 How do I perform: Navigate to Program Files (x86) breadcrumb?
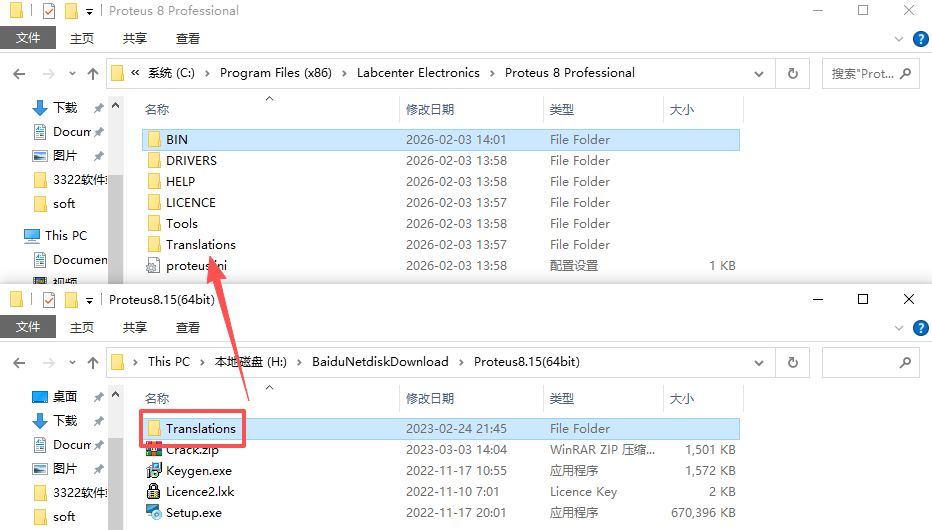pos(276,73)
